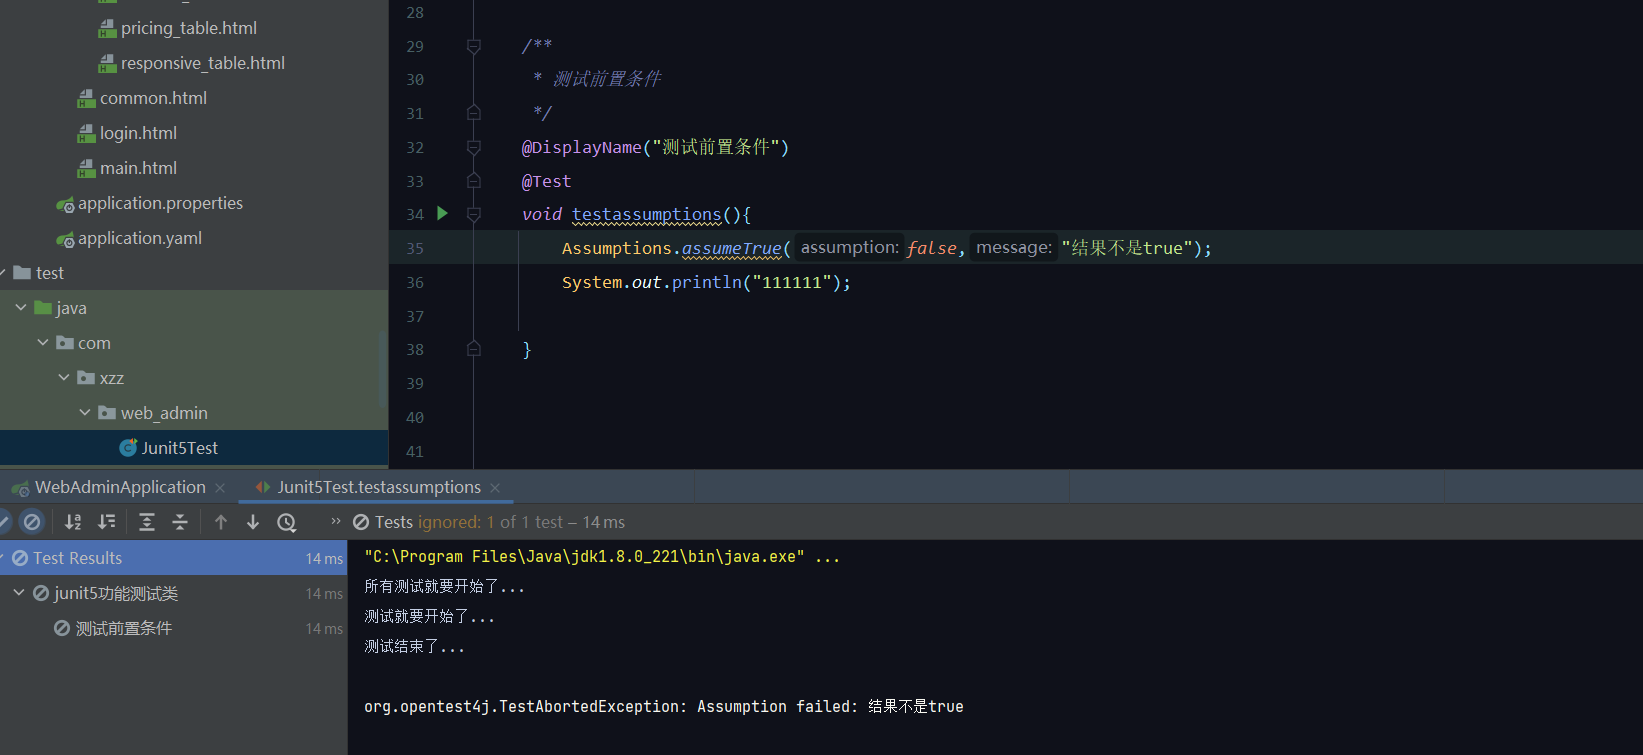Image resolution: width=1643 pixels, height=755 pixels.
Task: Click the Junit5Test class icon
Action: click(x=128, y=448)
